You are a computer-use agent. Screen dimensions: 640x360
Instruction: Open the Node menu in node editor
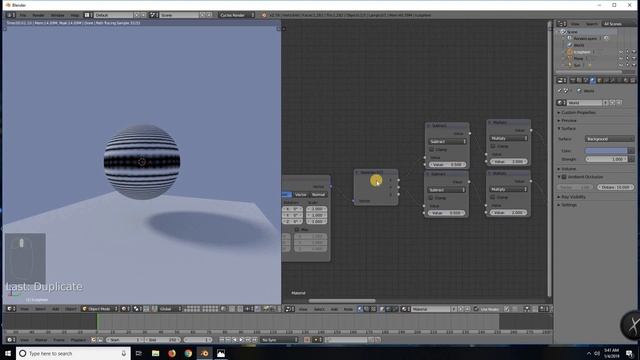tap(348, 309)
